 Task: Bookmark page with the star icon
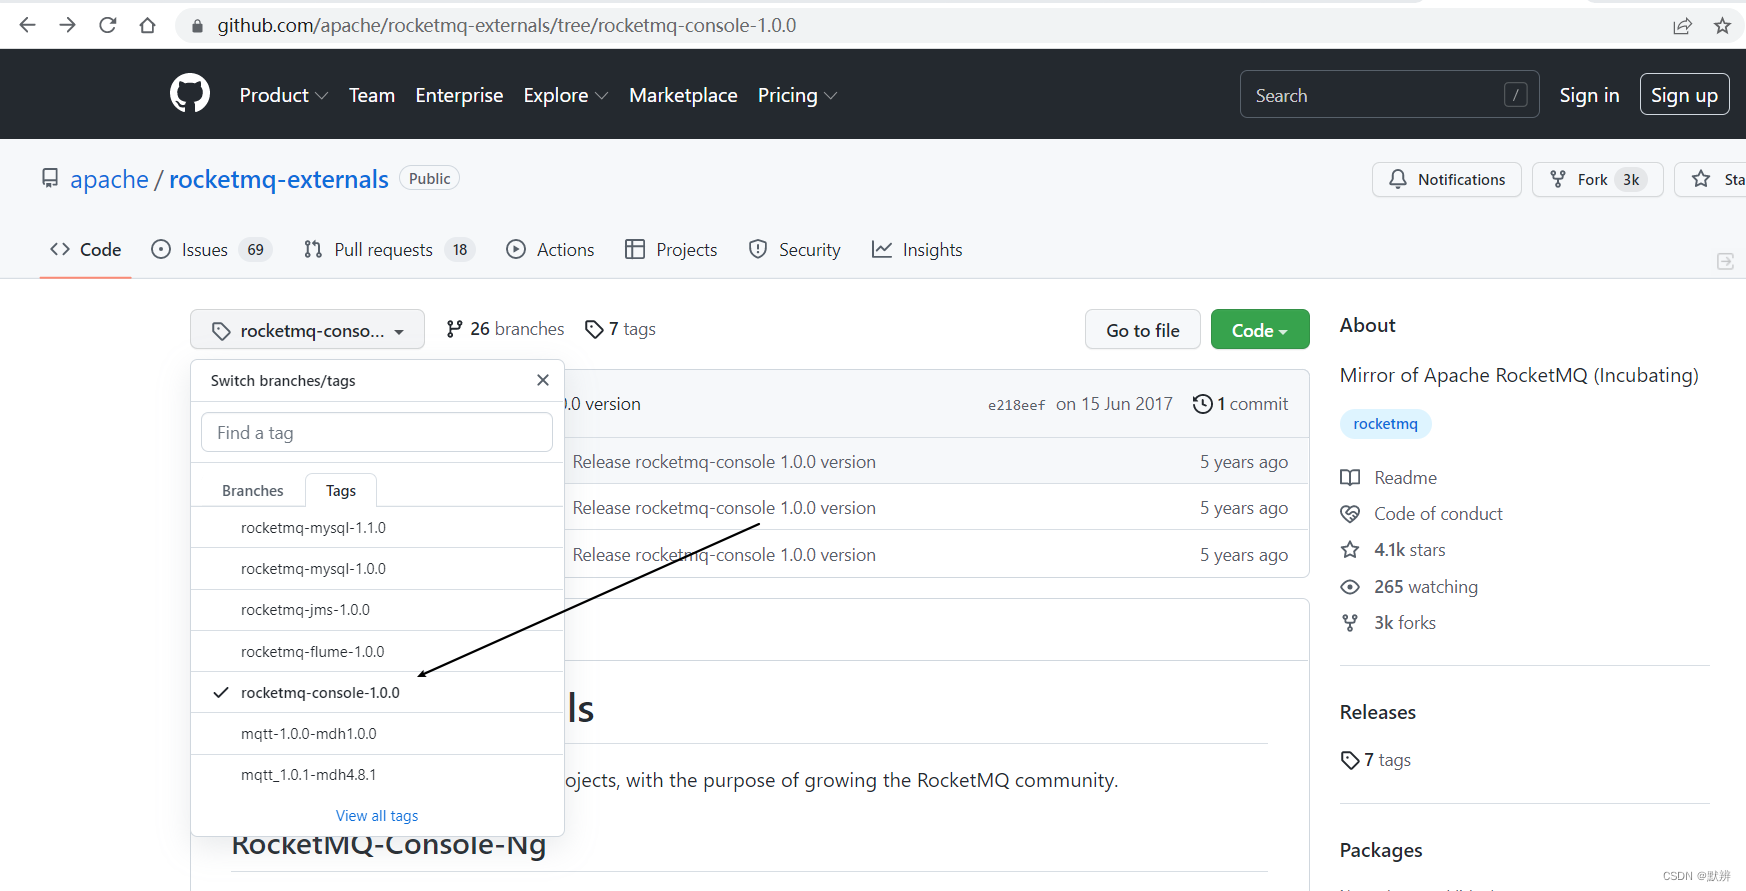tap(1722, 26)
